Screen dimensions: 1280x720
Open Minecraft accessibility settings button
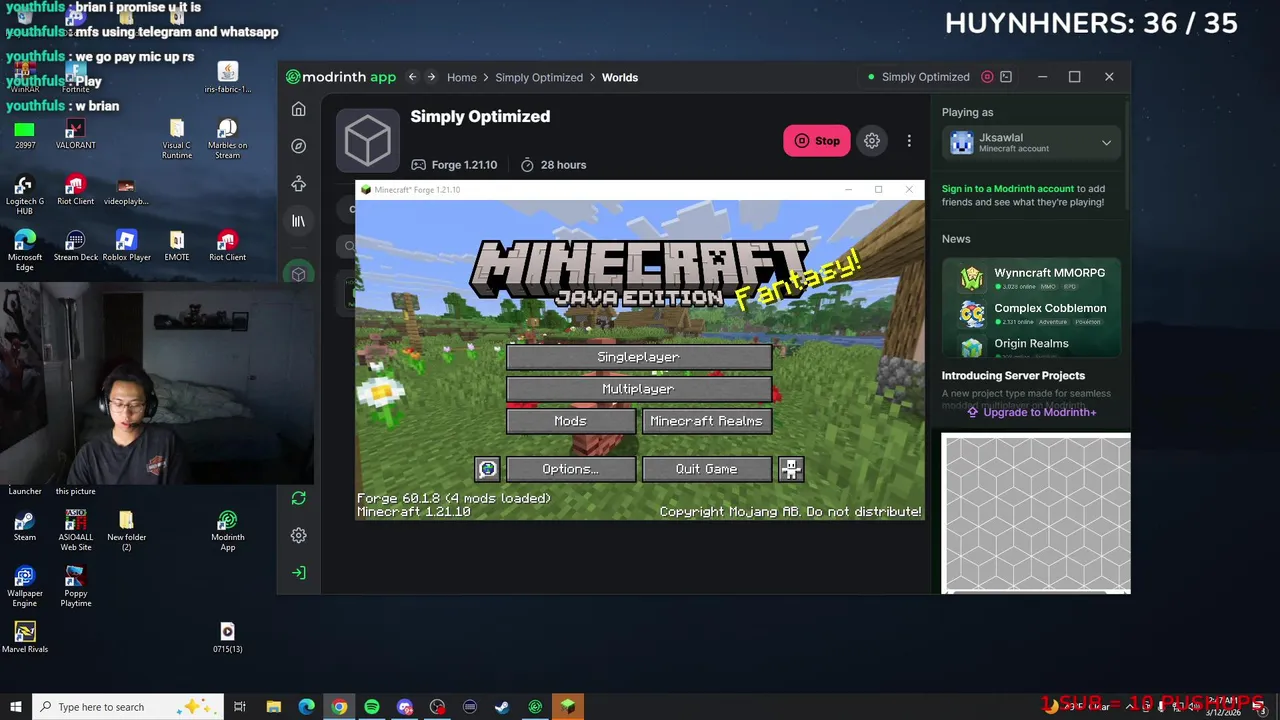(791, 469)
